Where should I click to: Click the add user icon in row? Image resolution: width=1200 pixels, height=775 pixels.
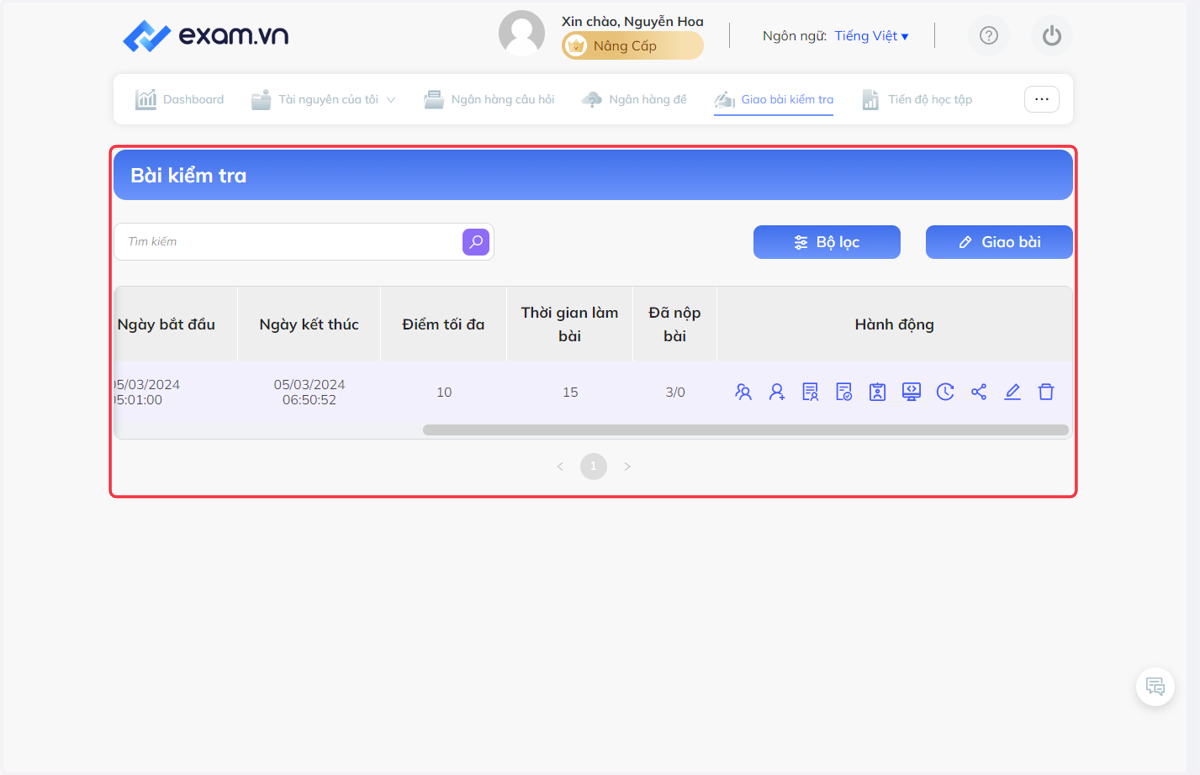777,392
